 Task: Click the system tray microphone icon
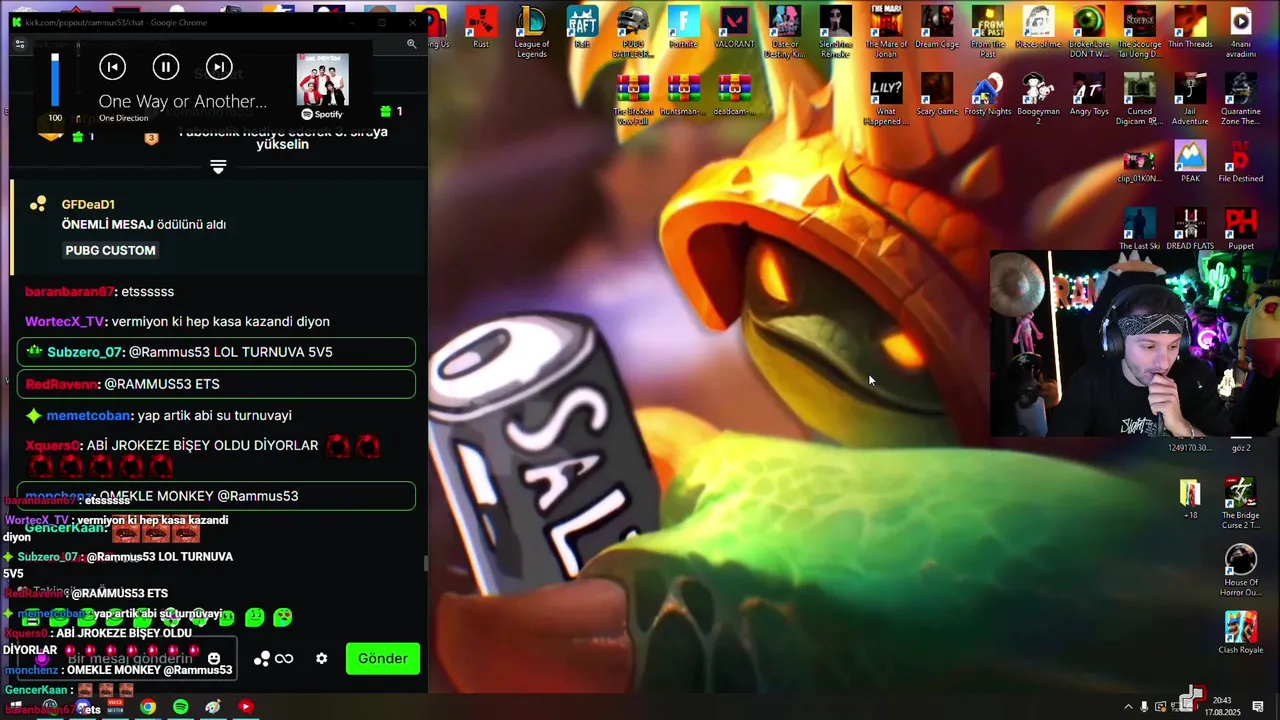1144,707
